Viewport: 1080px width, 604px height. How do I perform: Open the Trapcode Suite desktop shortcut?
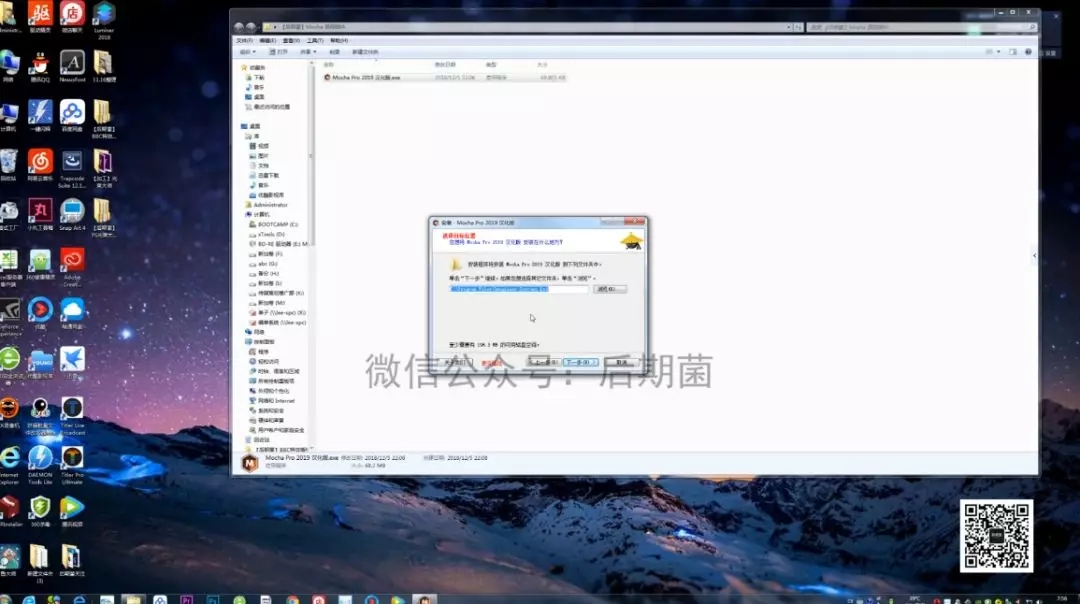(x=72, y=163)
